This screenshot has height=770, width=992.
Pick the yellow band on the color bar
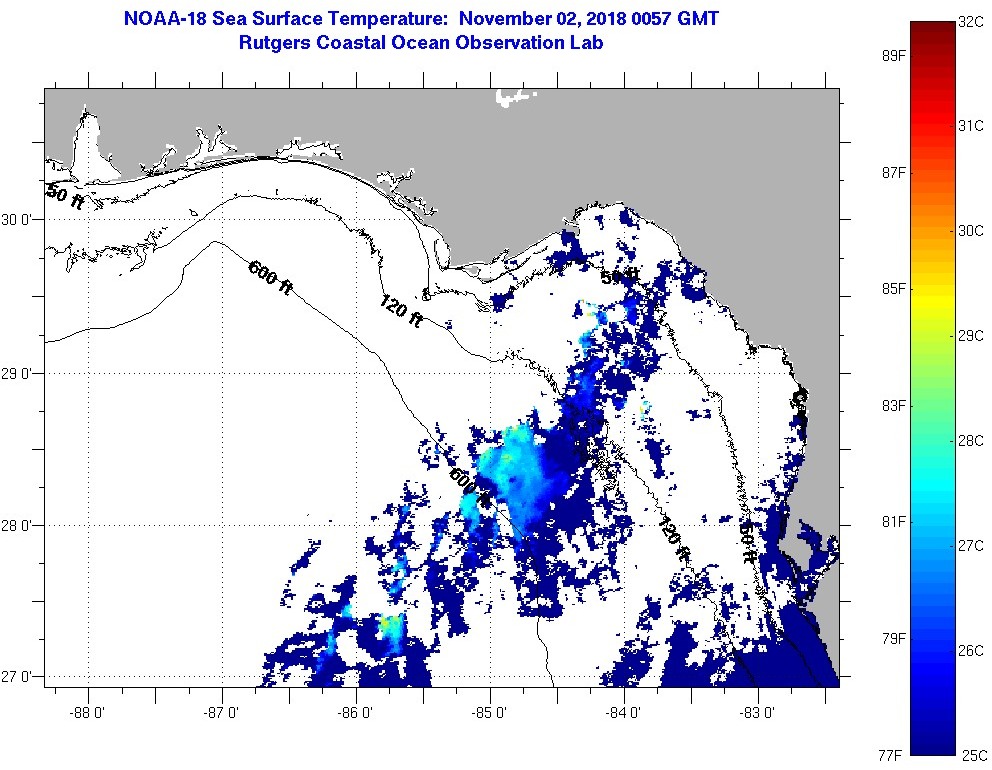tap(930, 318)
